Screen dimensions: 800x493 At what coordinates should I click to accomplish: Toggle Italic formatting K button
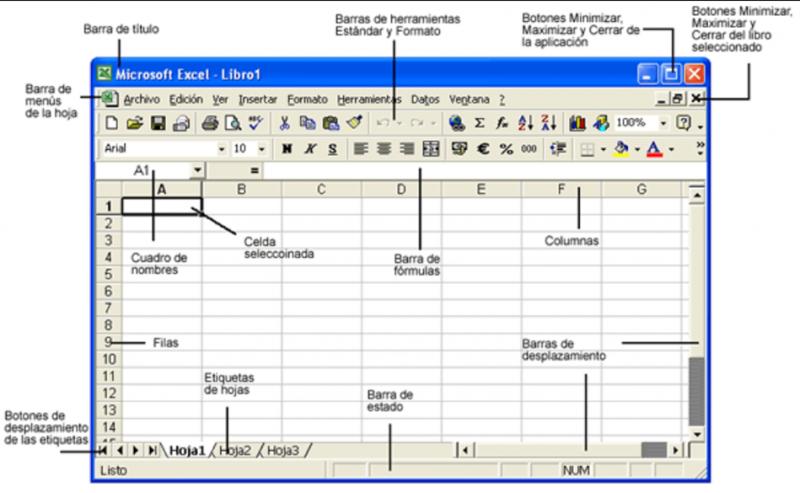pos(310,149)
